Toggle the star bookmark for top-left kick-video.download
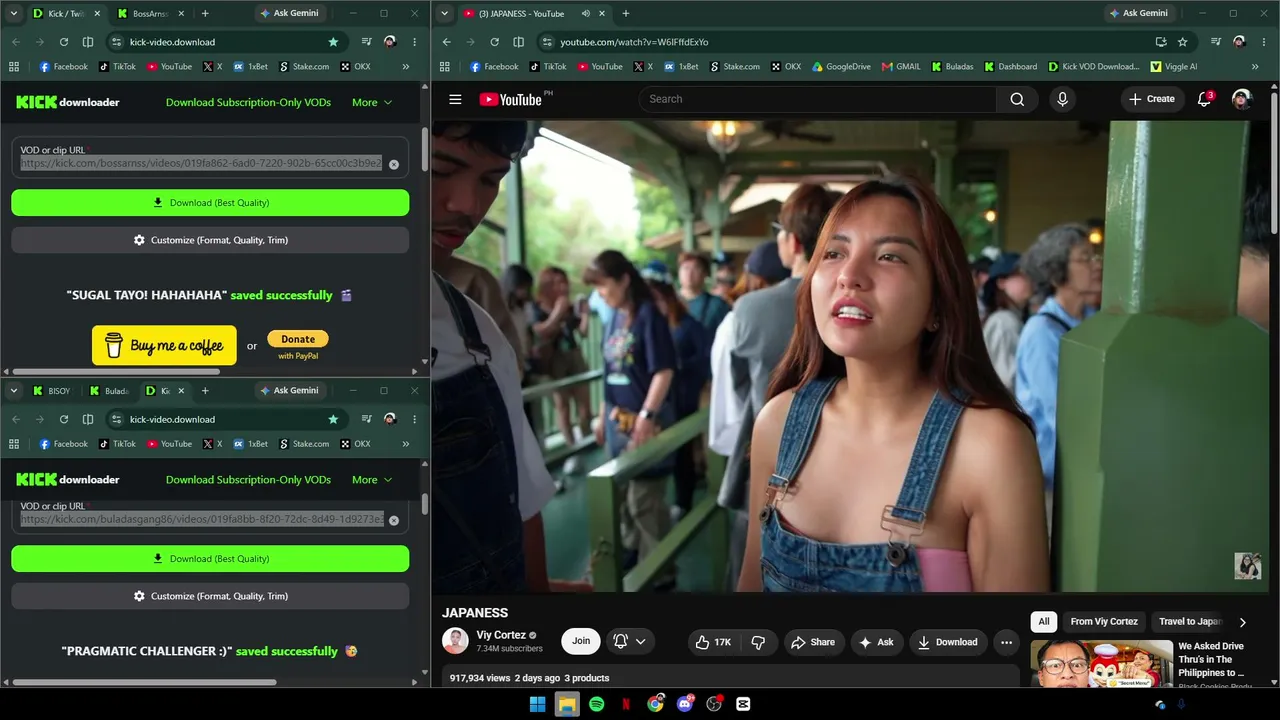Viewport: 1280px width, 720px height. pos(333,42)
